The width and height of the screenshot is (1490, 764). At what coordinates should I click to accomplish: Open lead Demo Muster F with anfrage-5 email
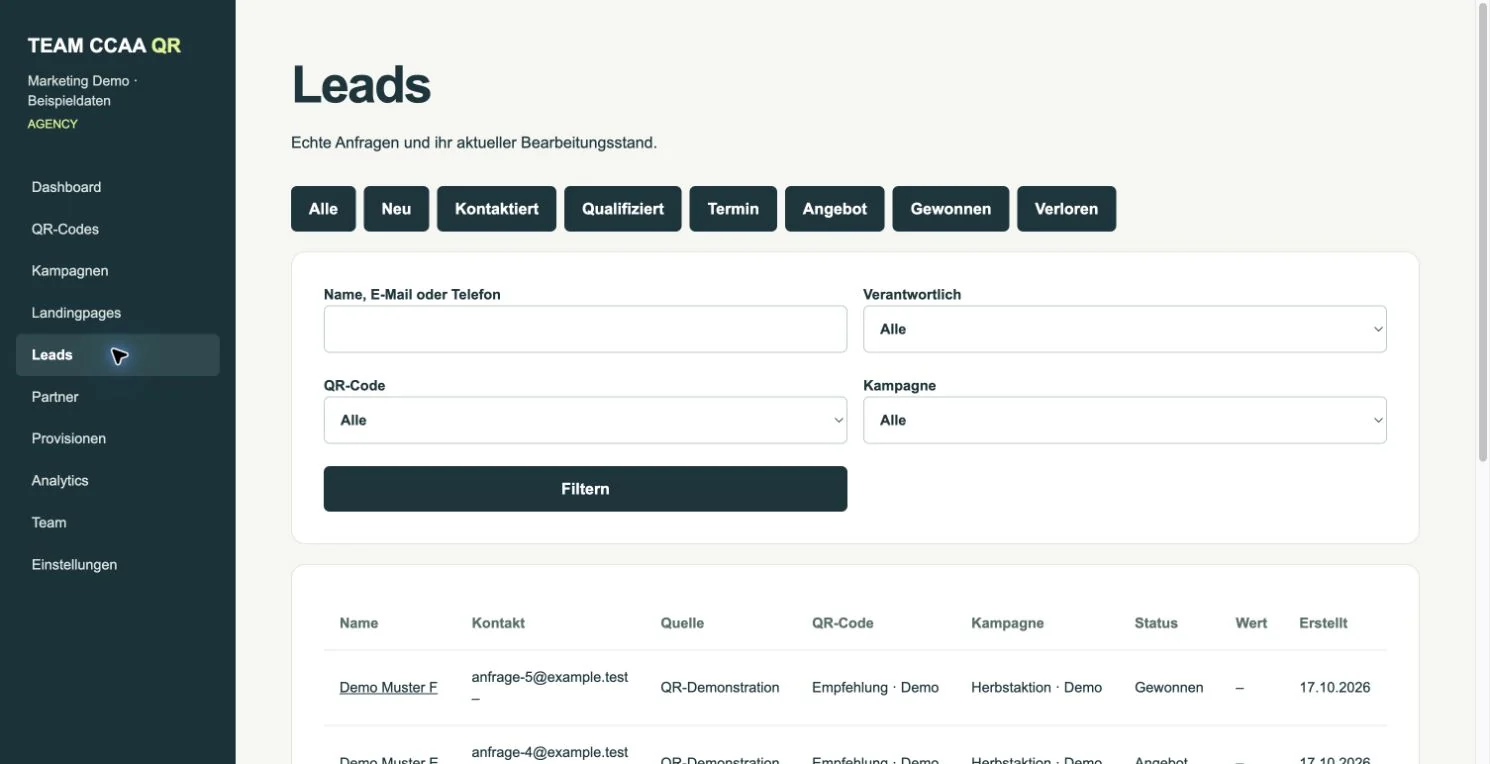[x=388, y=688]
